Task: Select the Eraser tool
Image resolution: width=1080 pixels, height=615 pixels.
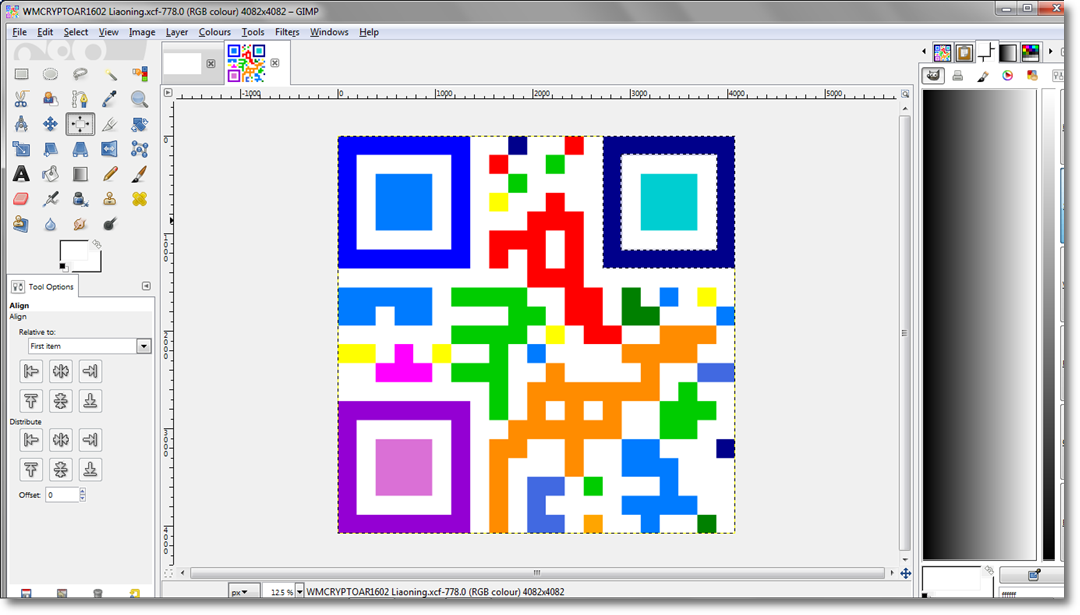Action: (21, 199)
